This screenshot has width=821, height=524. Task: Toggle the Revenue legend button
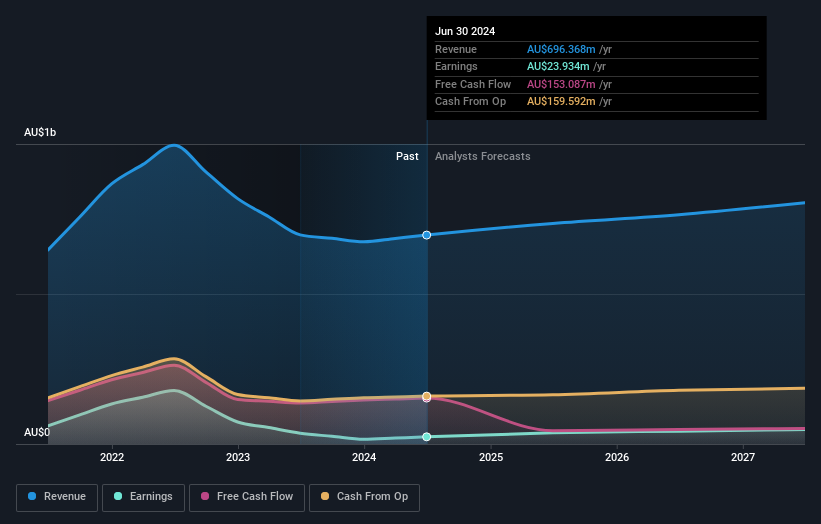[57, 497]
